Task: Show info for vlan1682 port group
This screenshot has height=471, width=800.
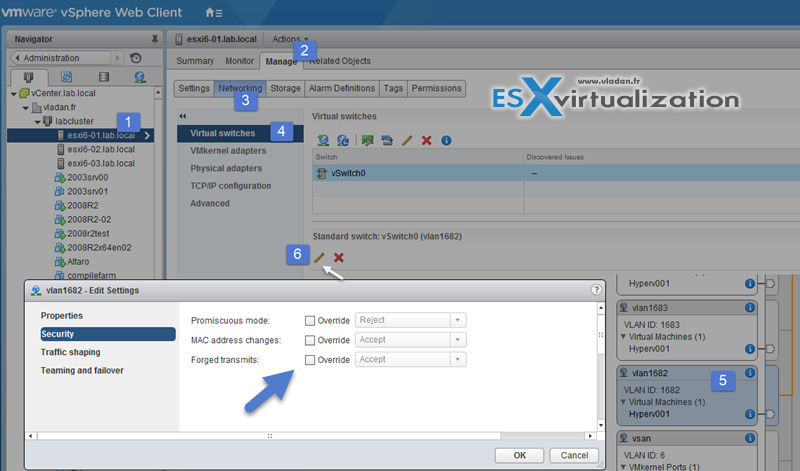Action: coord(749,373)
